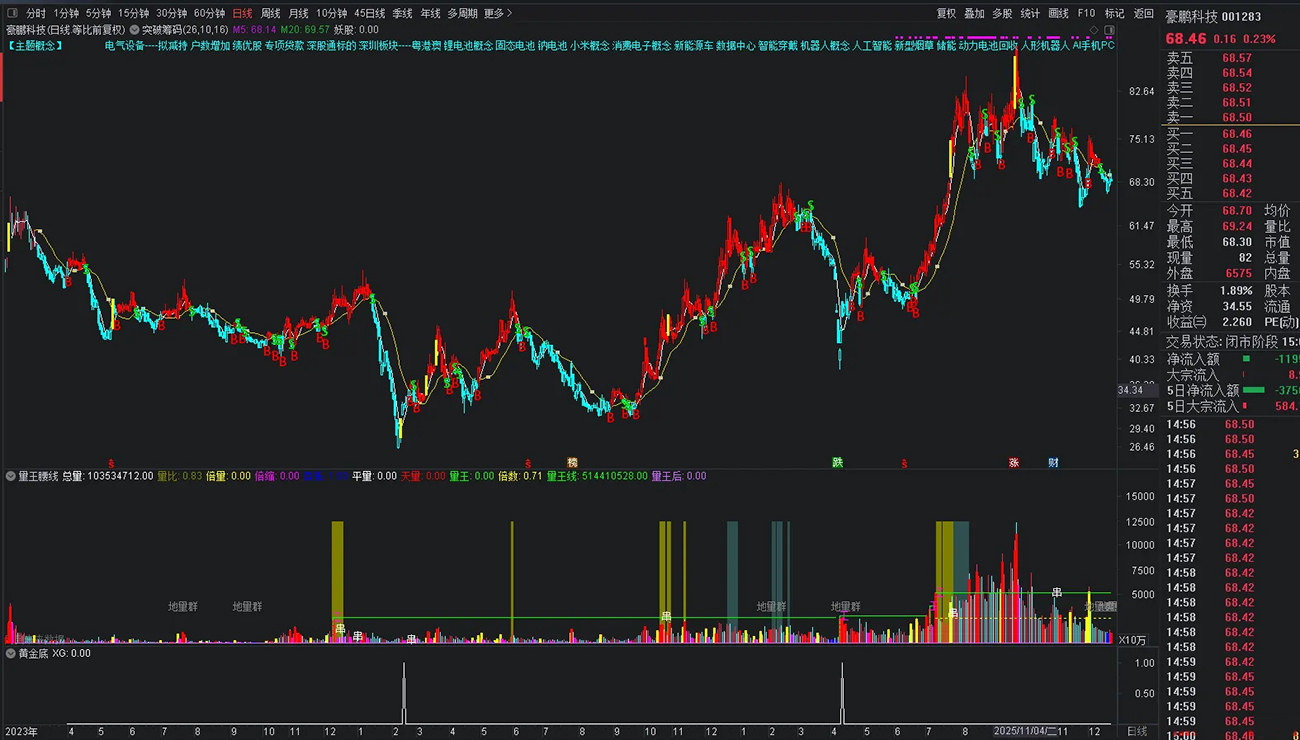1300x740 pixels.
Task: Click the 2025/11/04 date marker on timeline
Action: (x=1019, y=732)
